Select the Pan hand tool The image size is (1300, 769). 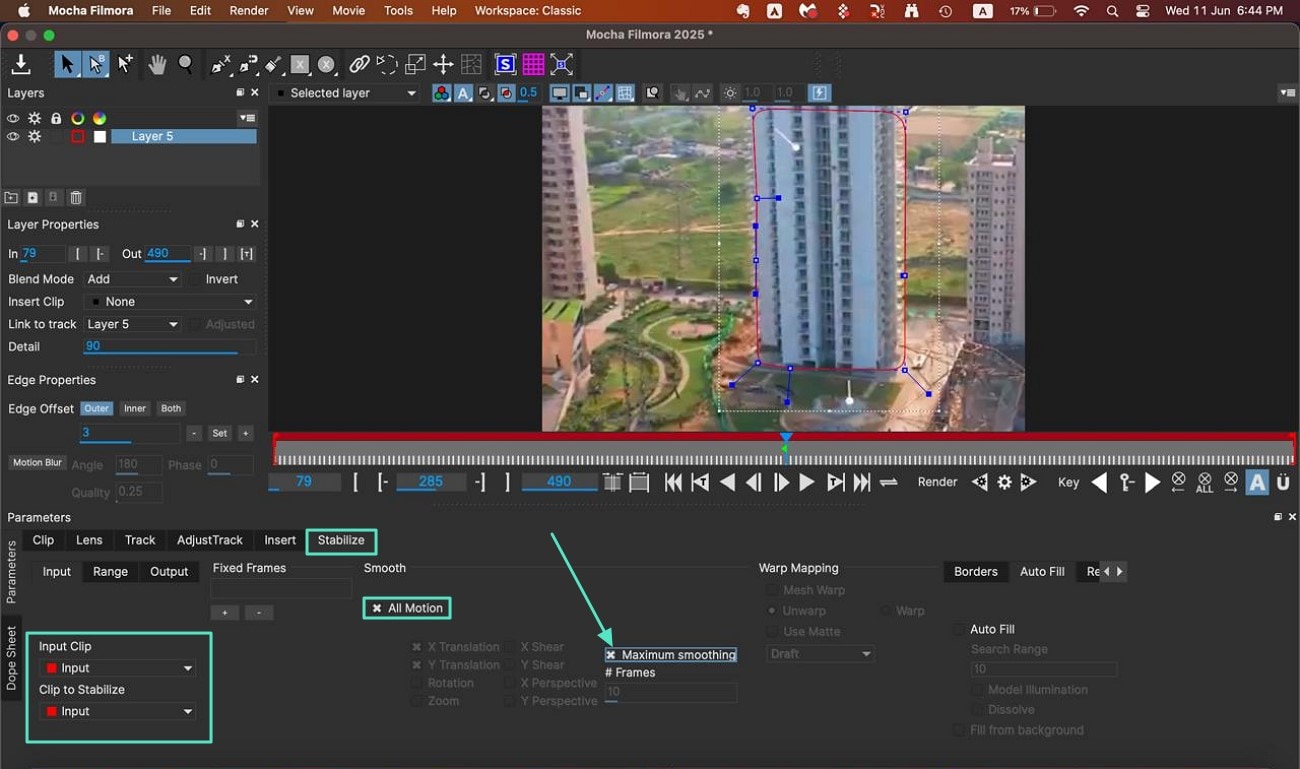[157, 65]
